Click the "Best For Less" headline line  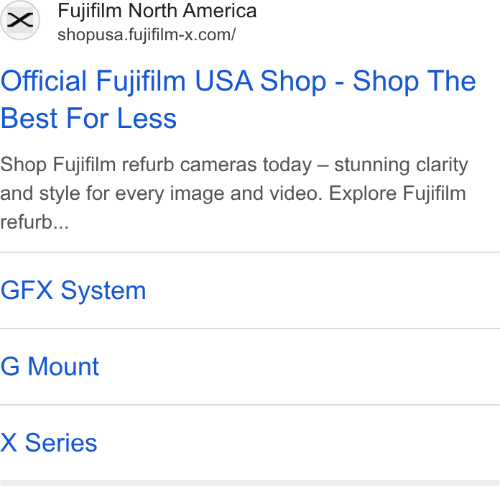[88, 118]
